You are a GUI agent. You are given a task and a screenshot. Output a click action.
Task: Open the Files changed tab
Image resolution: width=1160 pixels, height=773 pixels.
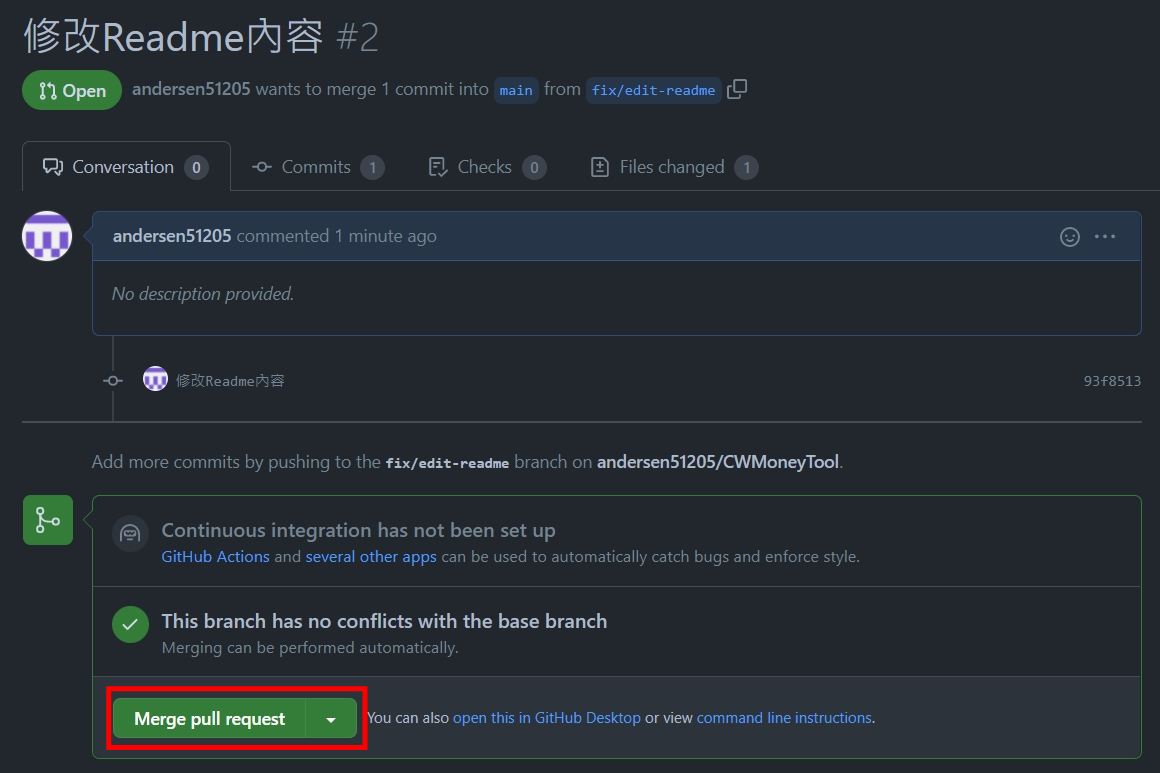(x=674, y=167)
